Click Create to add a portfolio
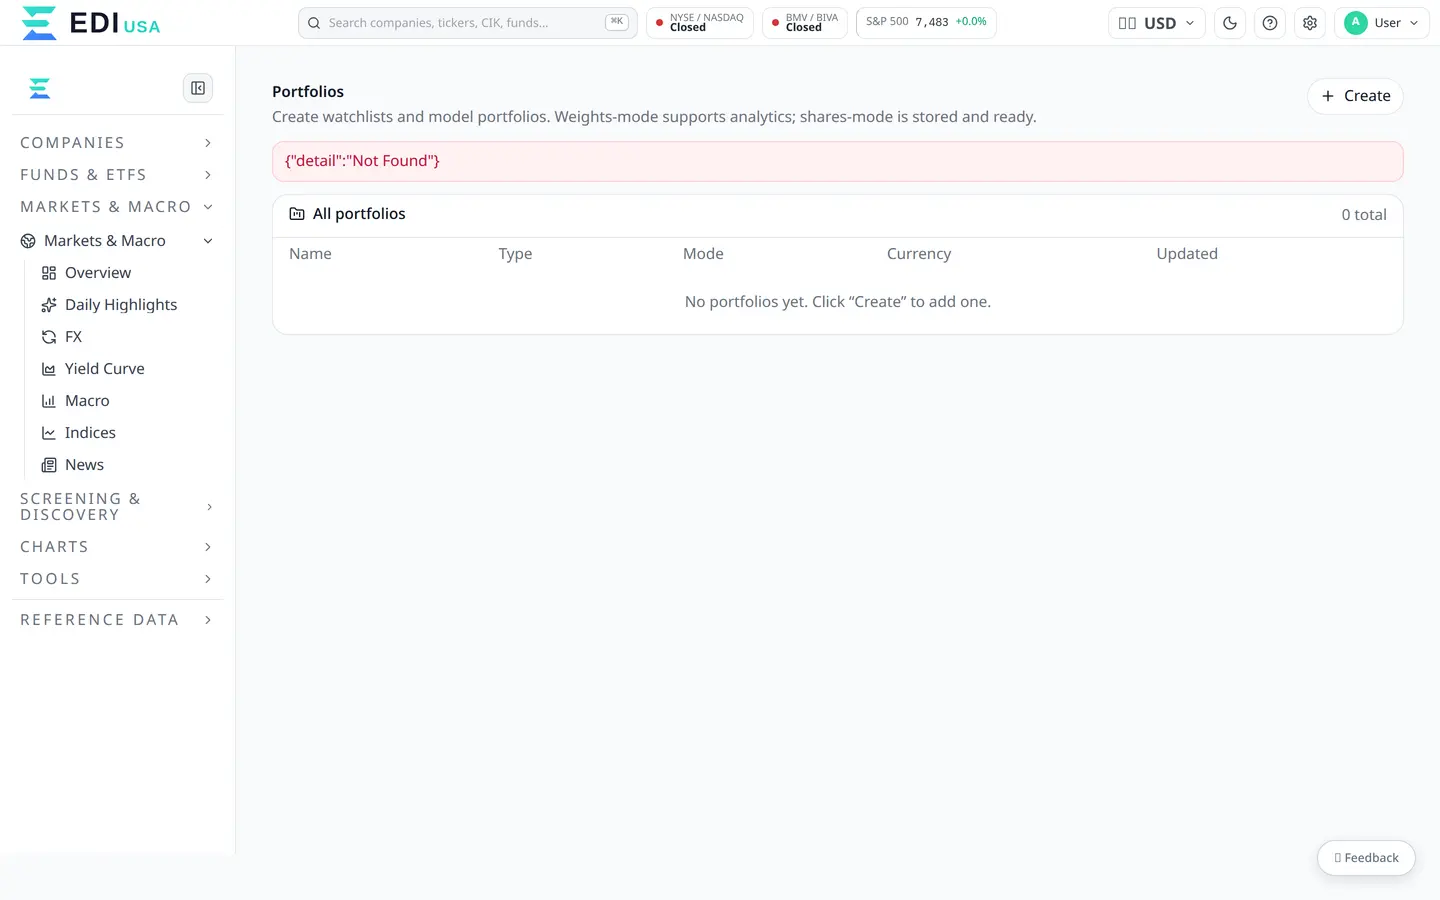Screen dimensions: 1440x900 click(1355, 96)
